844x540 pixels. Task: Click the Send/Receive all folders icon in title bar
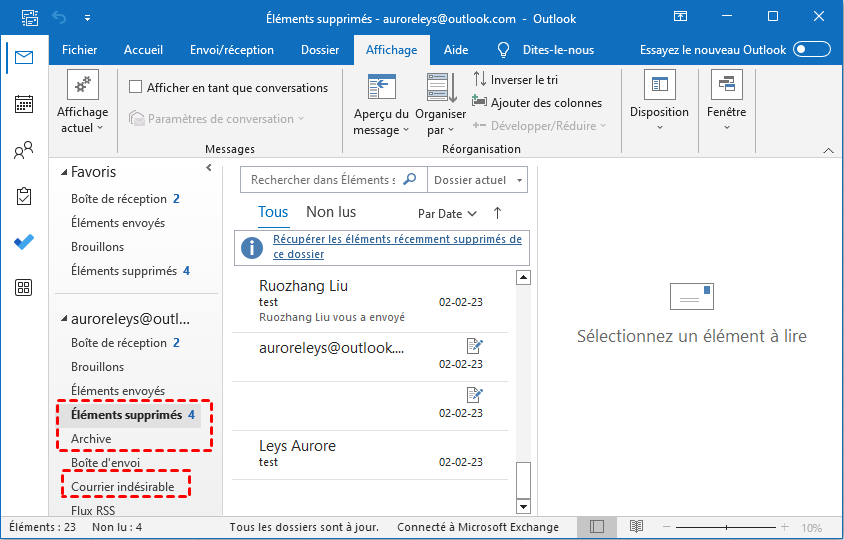point(30,18)
